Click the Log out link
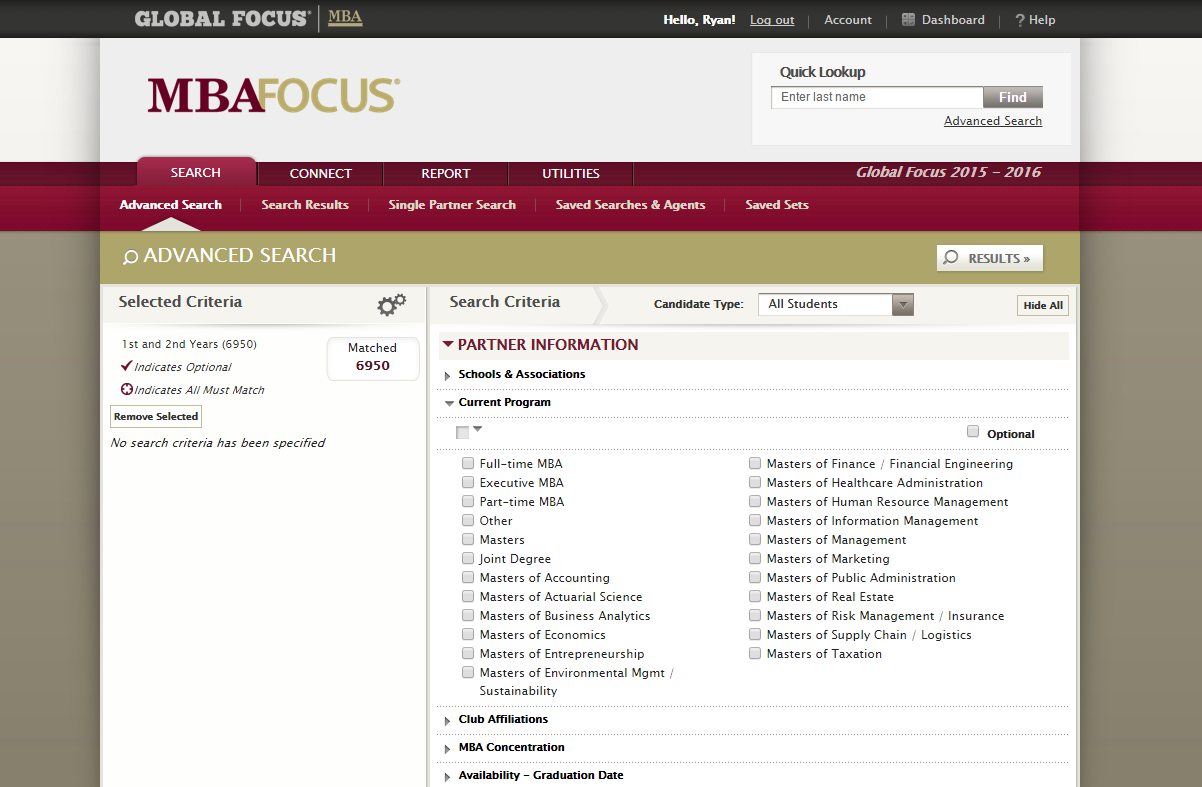This screenshot has width=1202, height=787. pos(772,20)
